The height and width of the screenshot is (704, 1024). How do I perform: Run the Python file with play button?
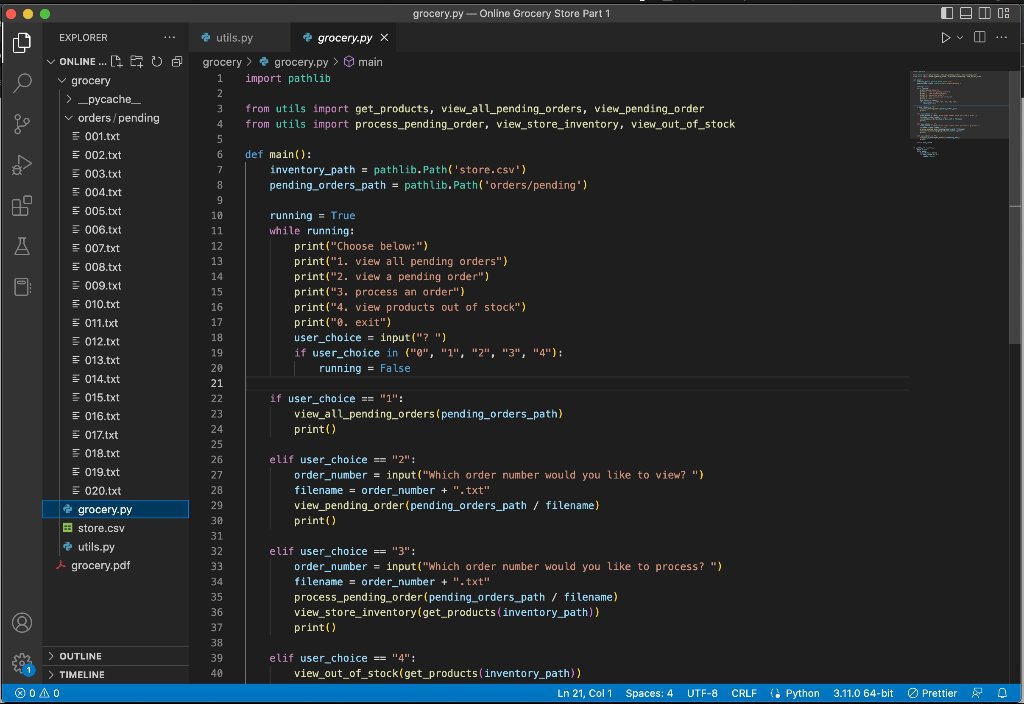point(946,38)
